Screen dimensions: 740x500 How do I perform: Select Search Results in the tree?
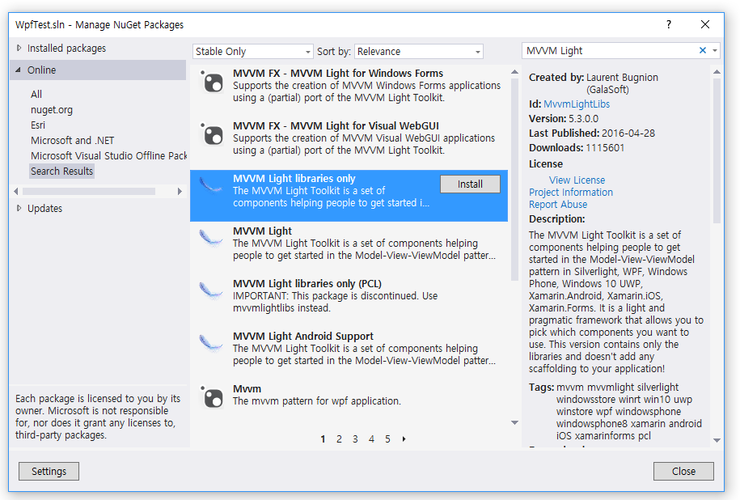[x=62, y=171]
